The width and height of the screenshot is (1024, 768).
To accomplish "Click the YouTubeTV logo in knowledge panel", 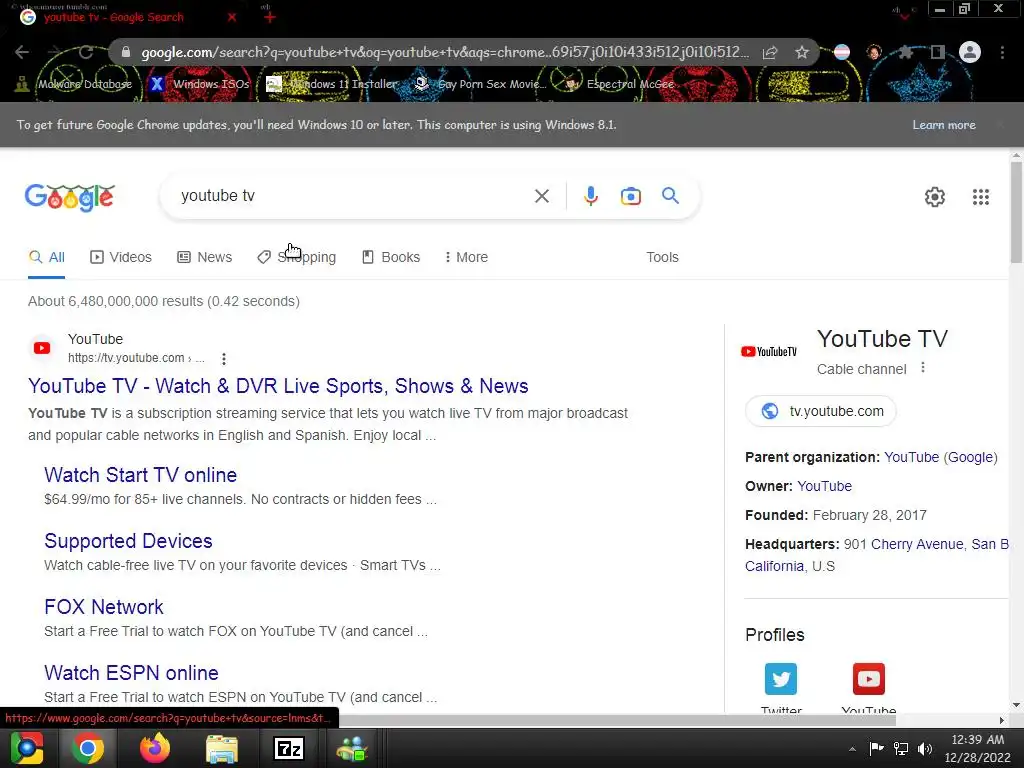I will (x=769, y=351).
